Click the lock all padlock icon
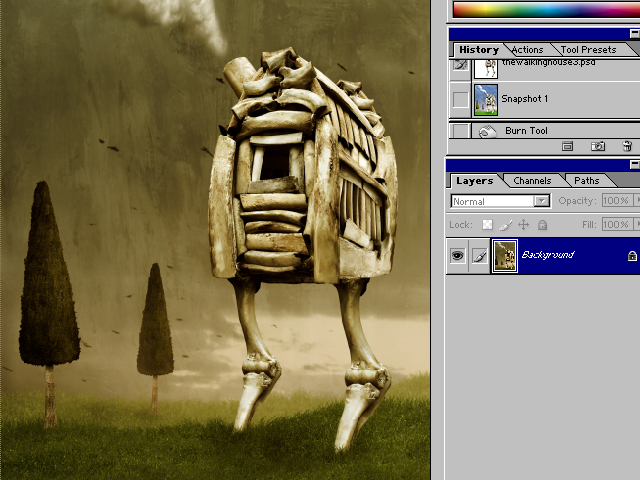 (542, 225)
